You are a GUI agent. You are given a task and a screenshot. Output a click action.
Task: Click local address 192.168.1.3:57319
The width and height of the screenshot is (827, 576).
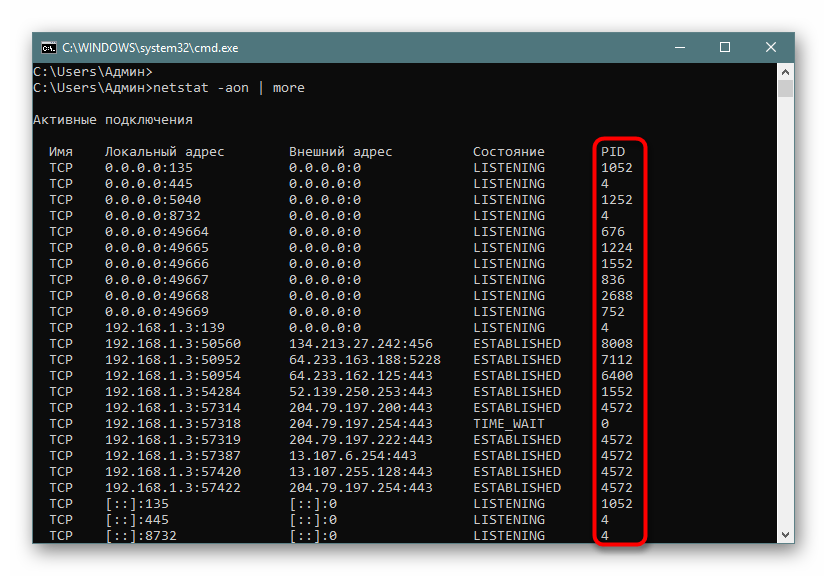[x=173, y=440]
